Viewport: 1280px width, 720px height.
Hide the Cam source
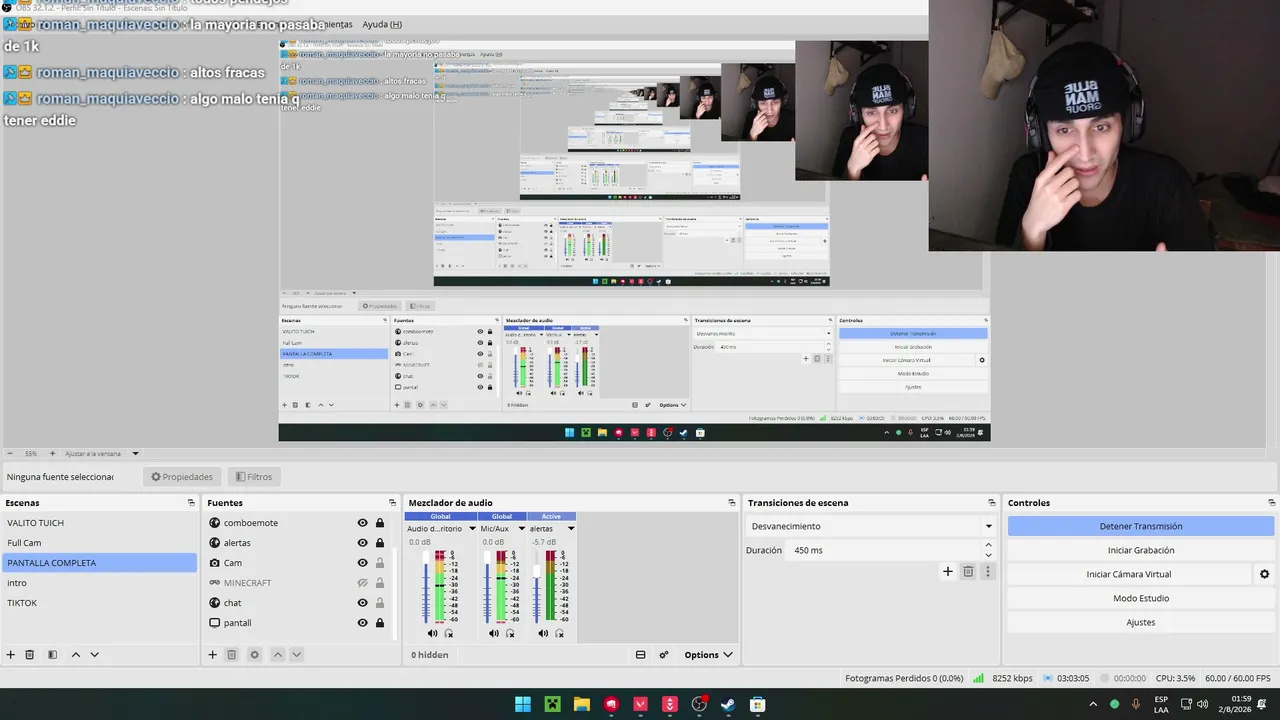[363, 563]
